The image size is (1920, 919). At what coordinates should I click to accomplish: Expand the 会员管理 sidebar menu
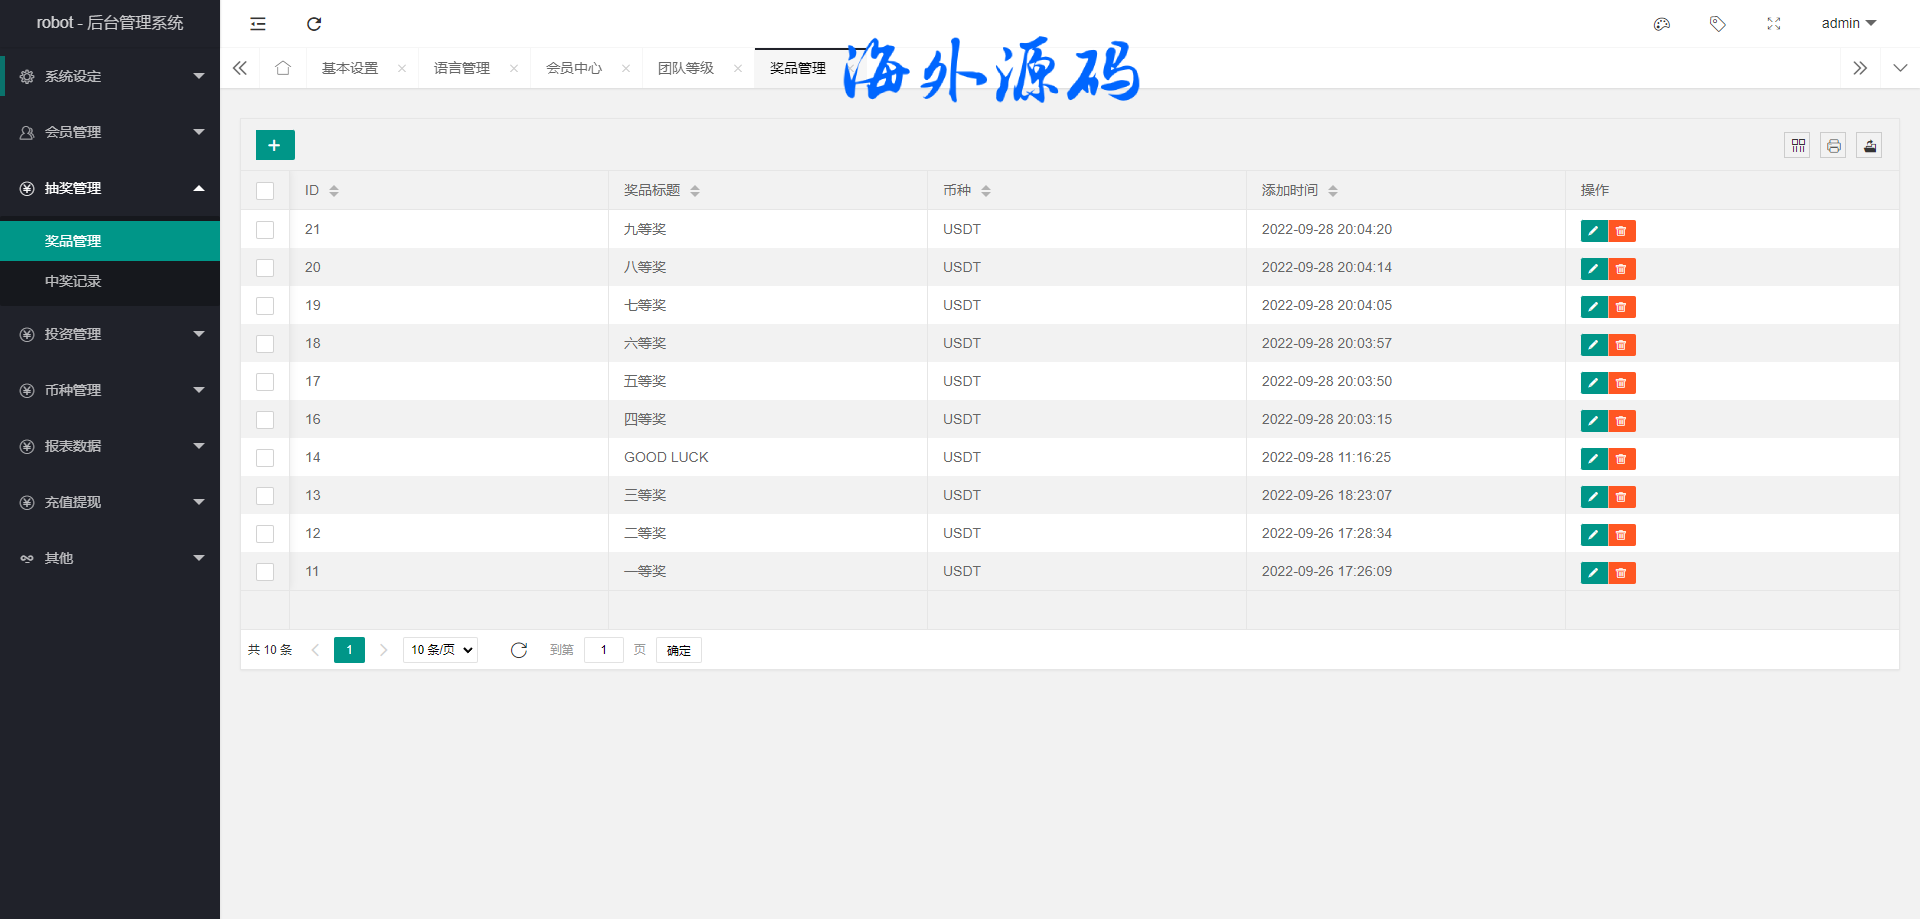click(x=110, y=132)
